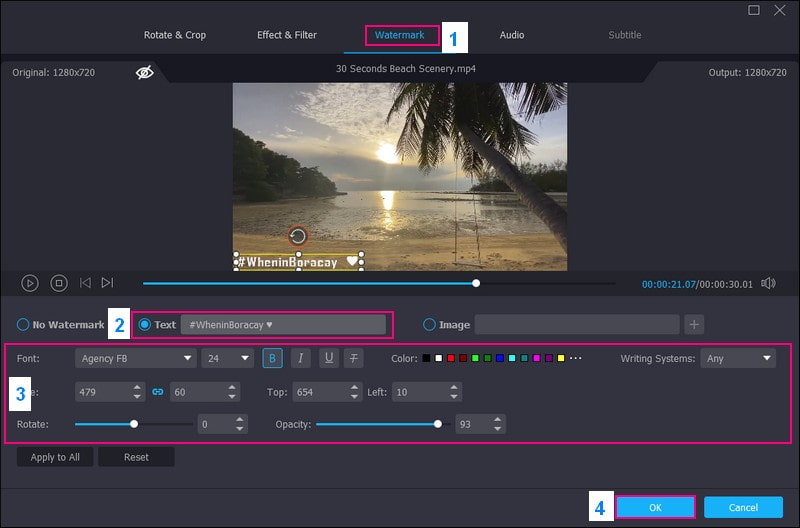The width and height of the screenshot is (800, 528).
Task: Choose the Image watermark option
Action: tap(430, 324)
